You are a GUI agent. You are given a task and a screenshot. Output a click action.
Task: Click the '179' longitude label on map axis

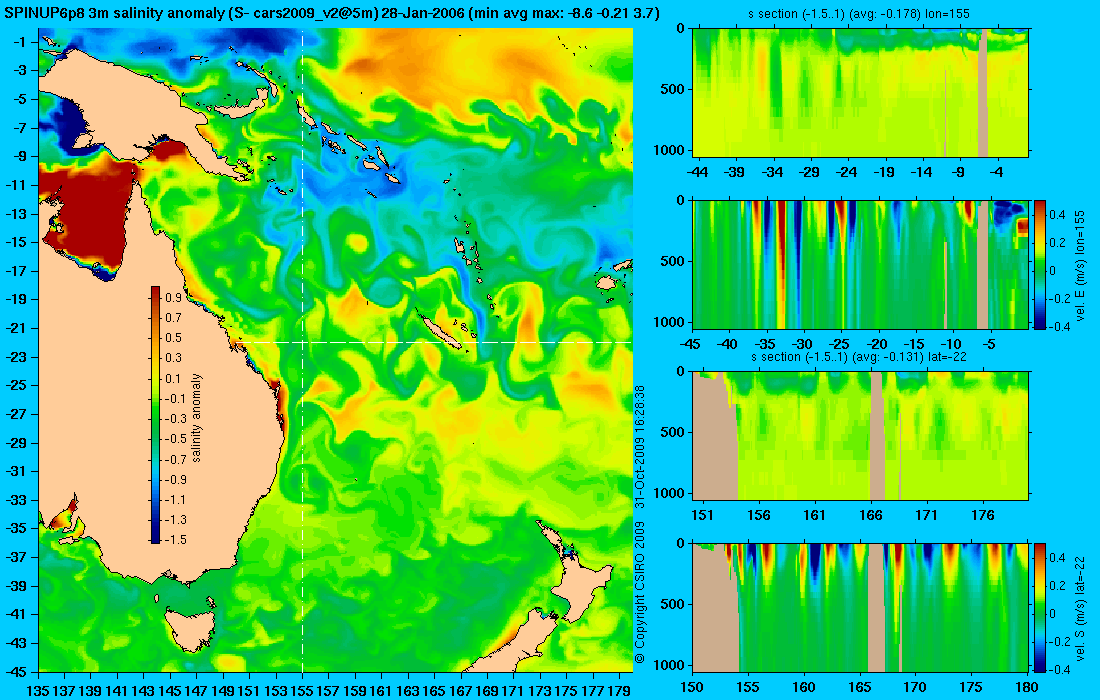tap(619, 690)
